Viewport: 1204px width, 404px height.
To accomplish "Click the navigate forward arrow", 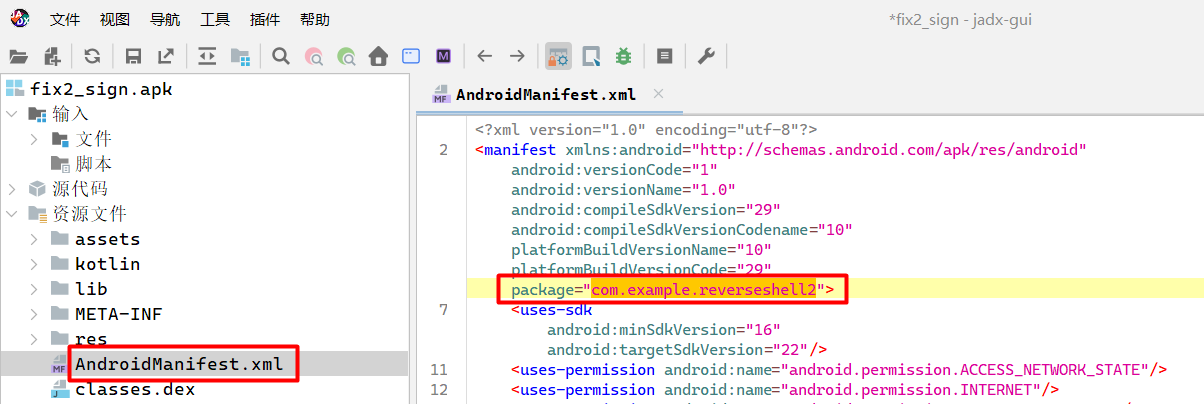I will click(x=517, y=56).
